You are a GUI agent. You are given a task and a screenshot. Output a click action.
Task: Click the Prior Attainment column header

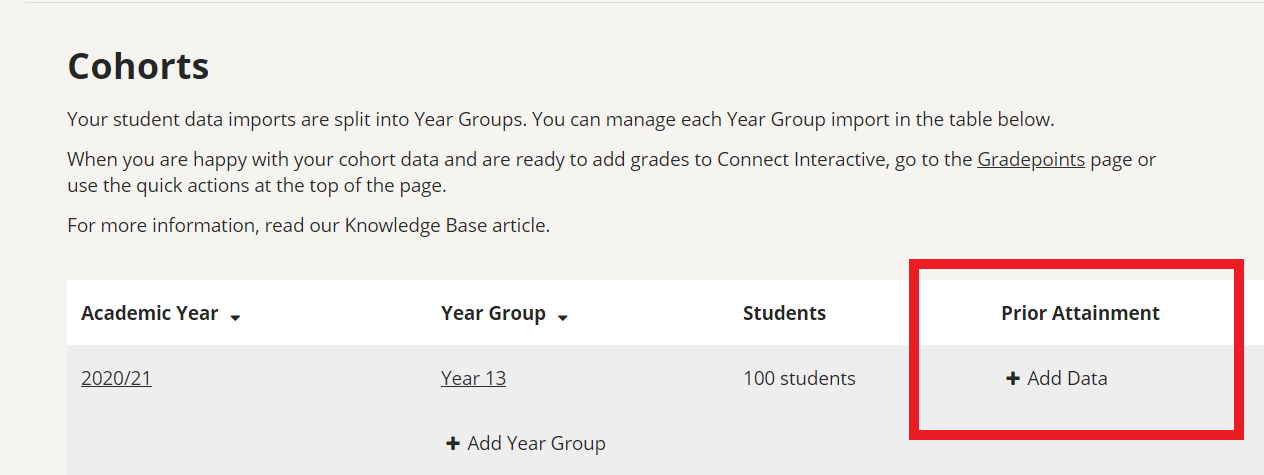click(x=1080, y=313)
